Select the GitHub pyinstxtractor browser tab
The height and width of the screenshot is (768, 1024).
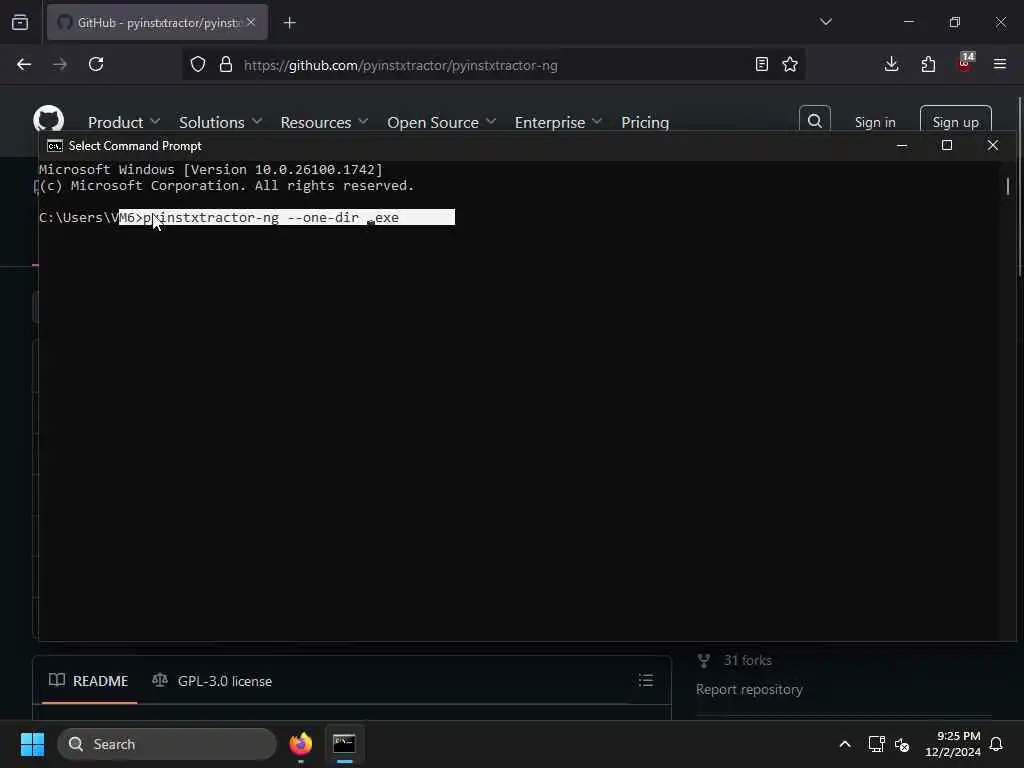[x=157, y=22]
